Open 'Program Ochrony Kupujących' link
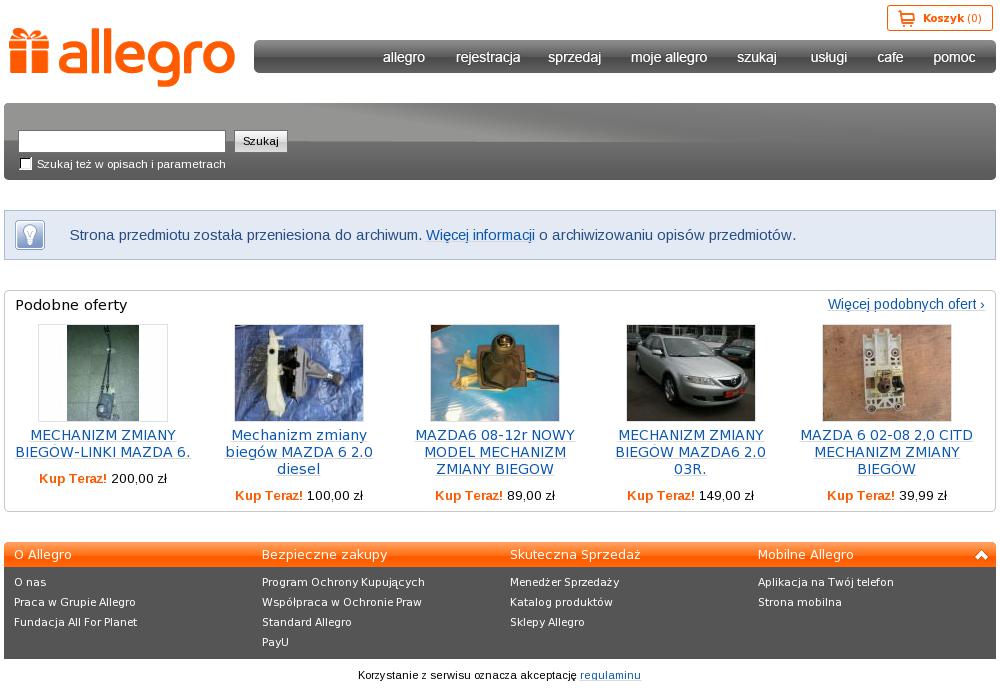 tap(343, 582)
